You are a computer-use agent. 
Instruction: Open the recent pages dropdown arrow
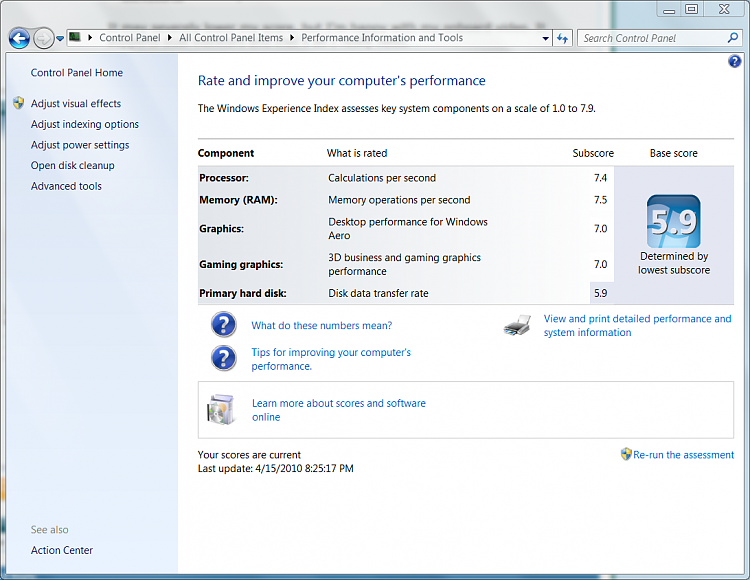(60, 38)
